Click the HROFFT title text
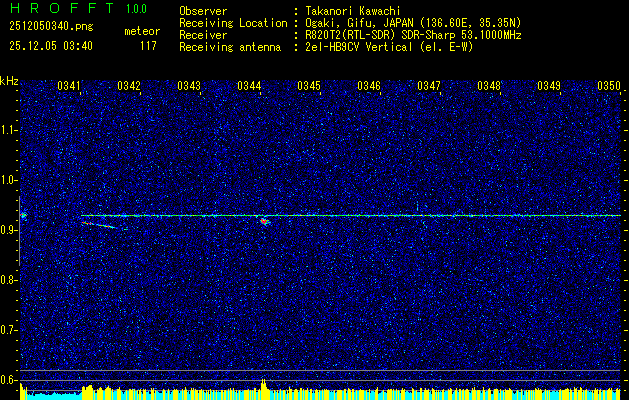 pos(61,8)
